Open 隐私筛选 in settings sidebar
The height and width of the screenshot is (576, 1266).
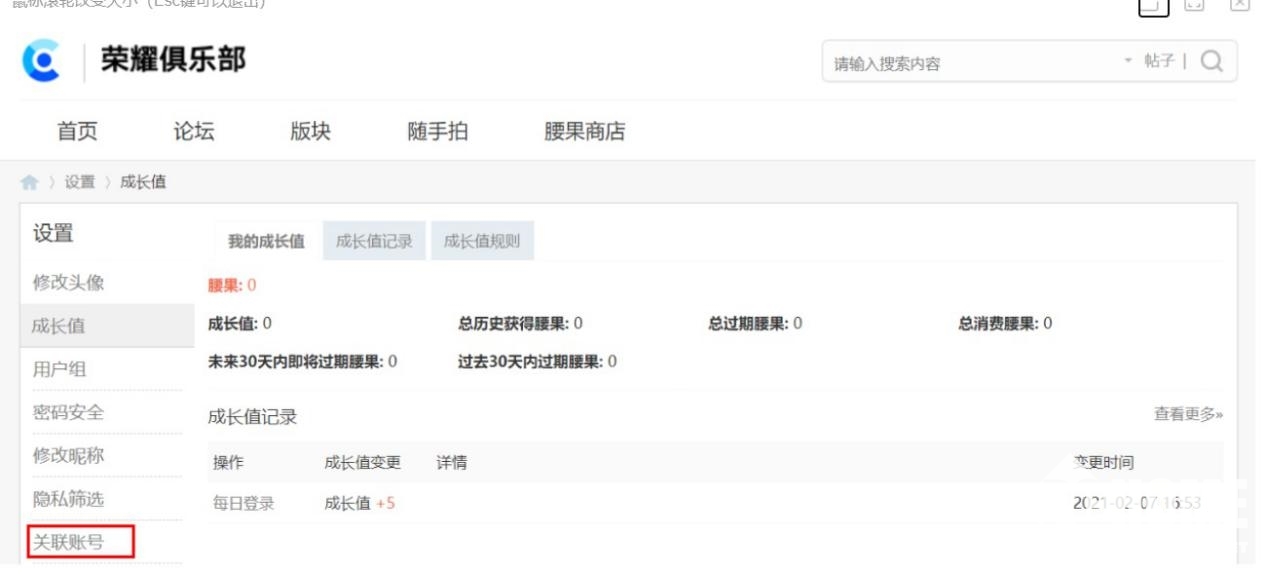coord(68,499)
